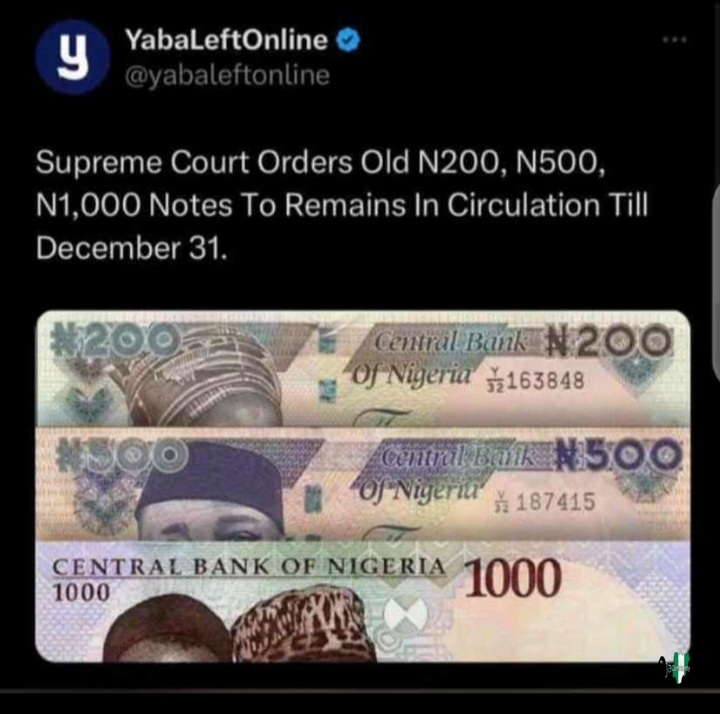This screenshot has height=714, width=720.
Task: Click the Supreme Court tweet text
Action: pyautogui.click(x=342, y=205)
